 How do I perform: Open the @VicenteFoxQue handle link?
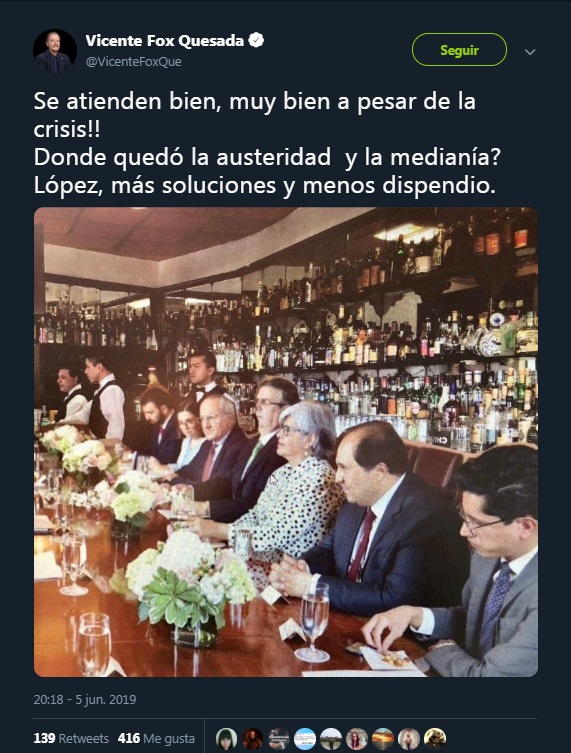click(134, 62)
